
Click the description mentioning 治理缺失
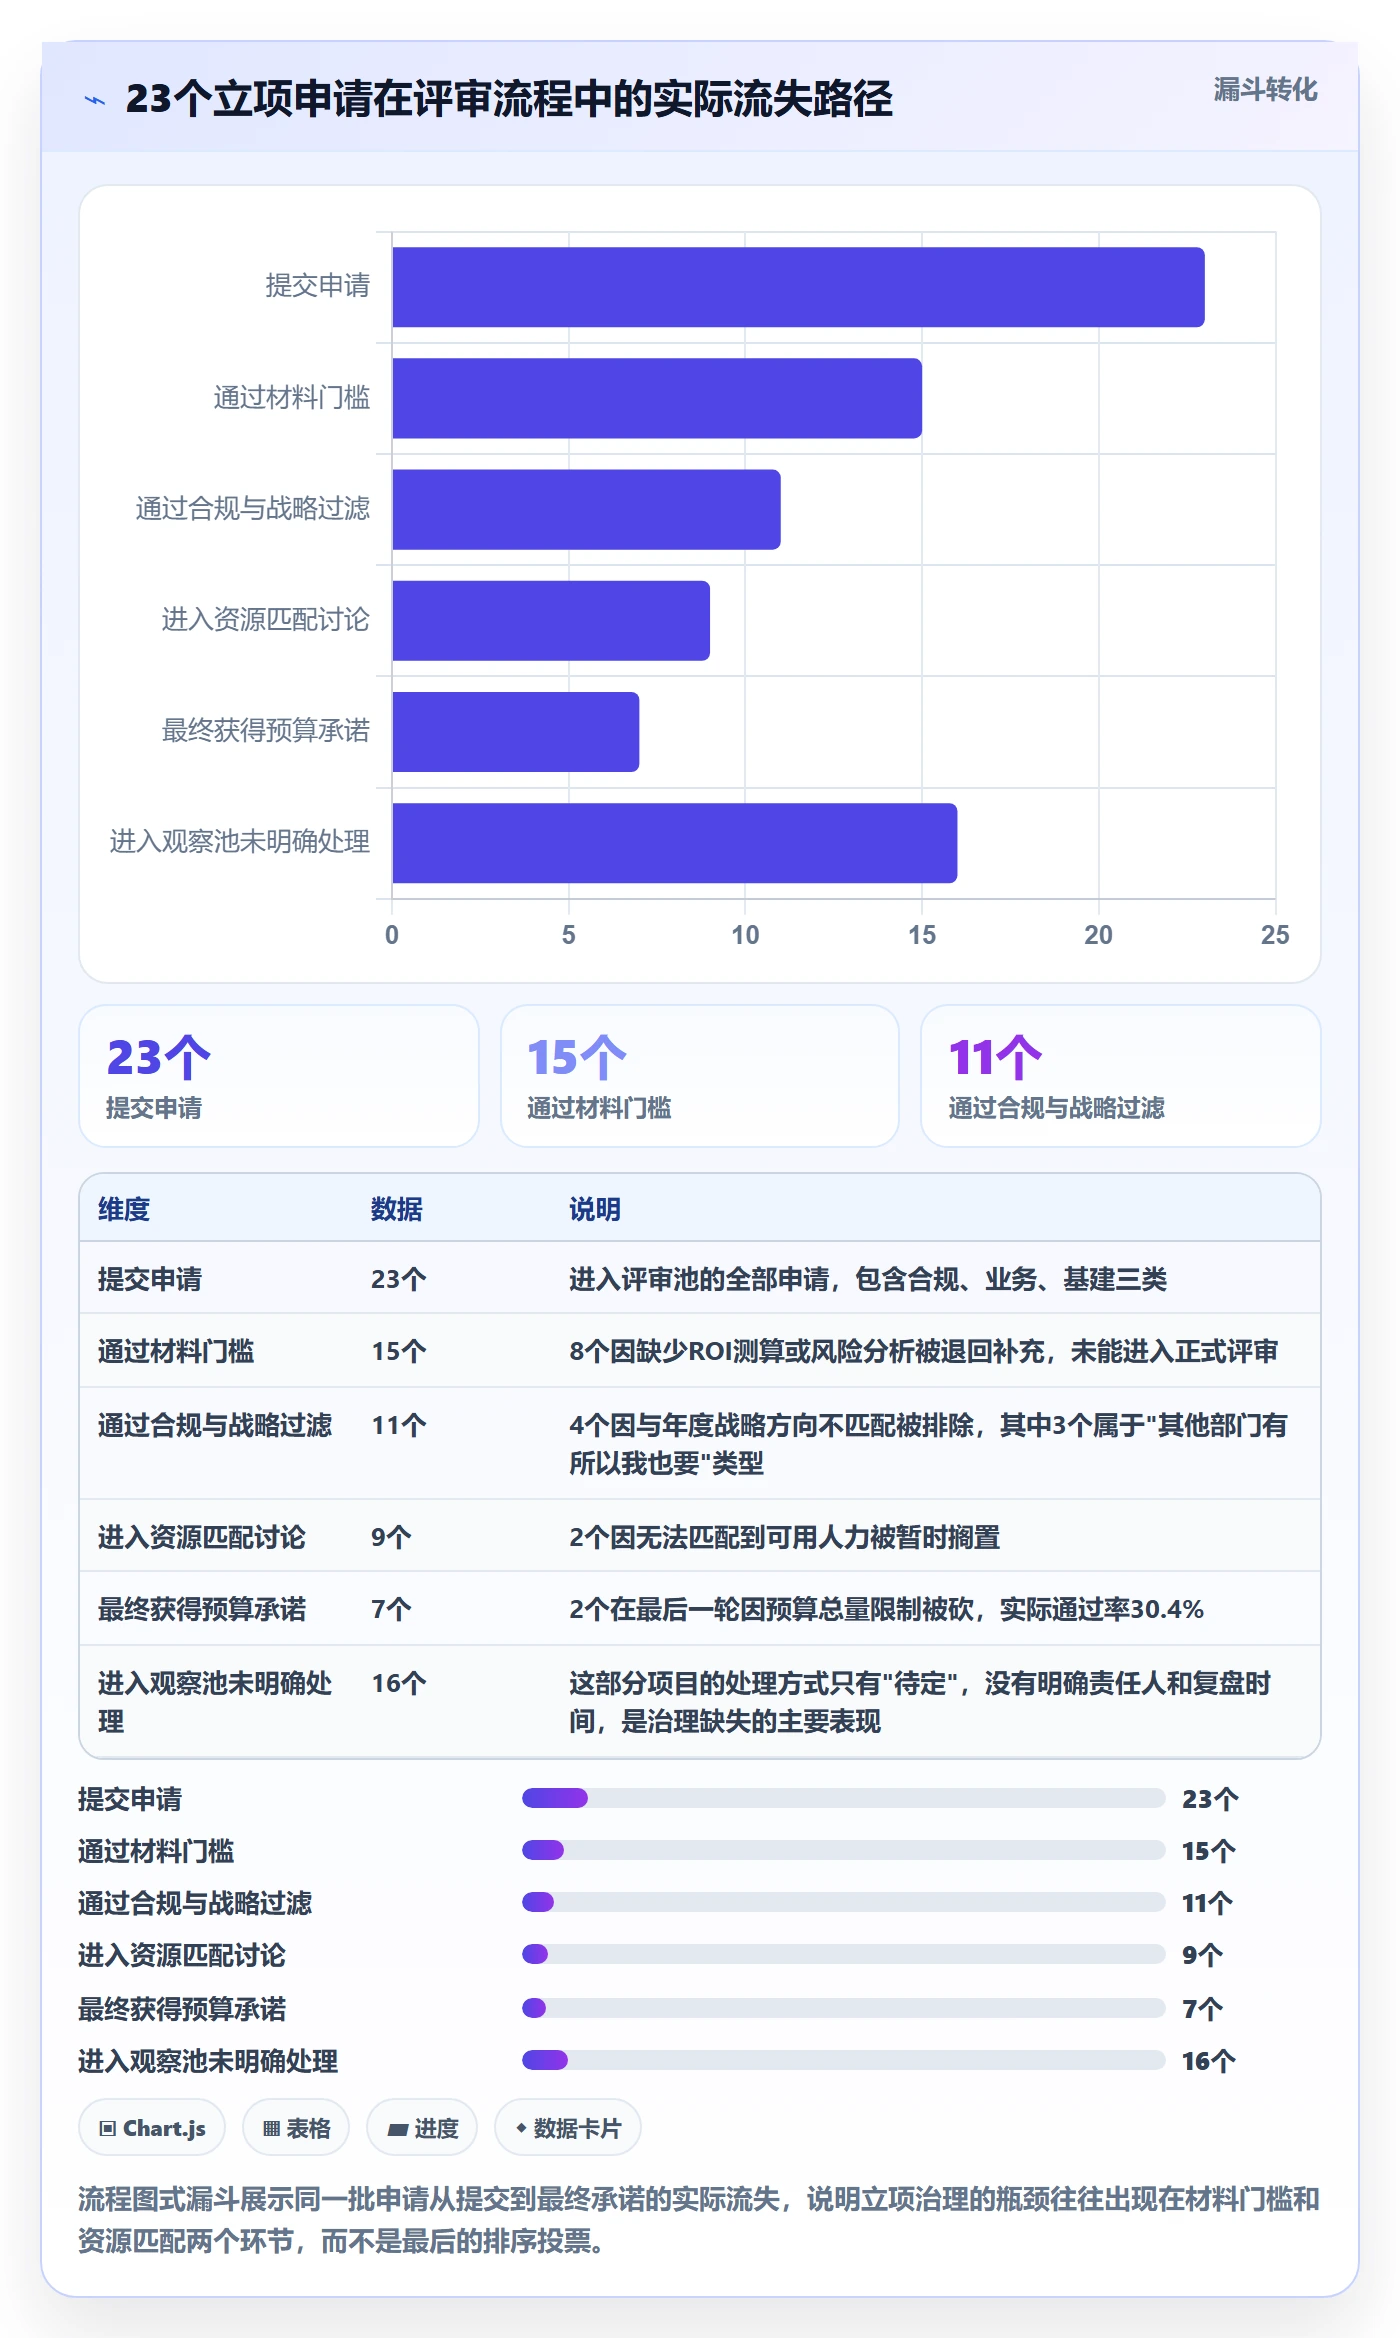920,1702
